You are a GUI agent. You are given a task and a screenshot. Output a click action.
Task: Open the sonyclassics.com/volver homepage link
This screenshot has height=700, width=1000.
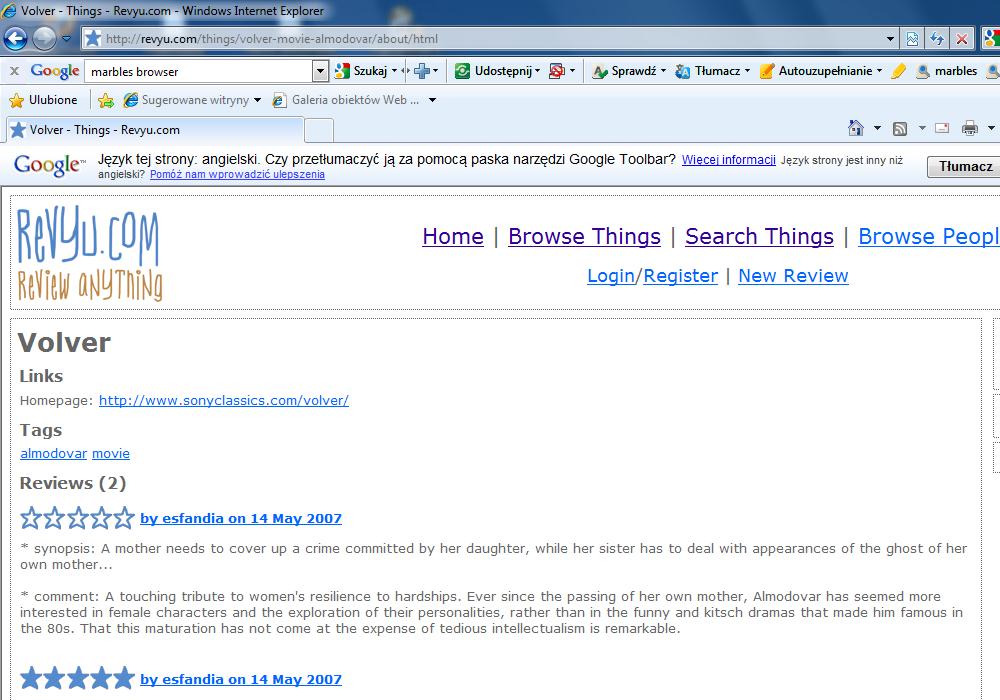224,400
